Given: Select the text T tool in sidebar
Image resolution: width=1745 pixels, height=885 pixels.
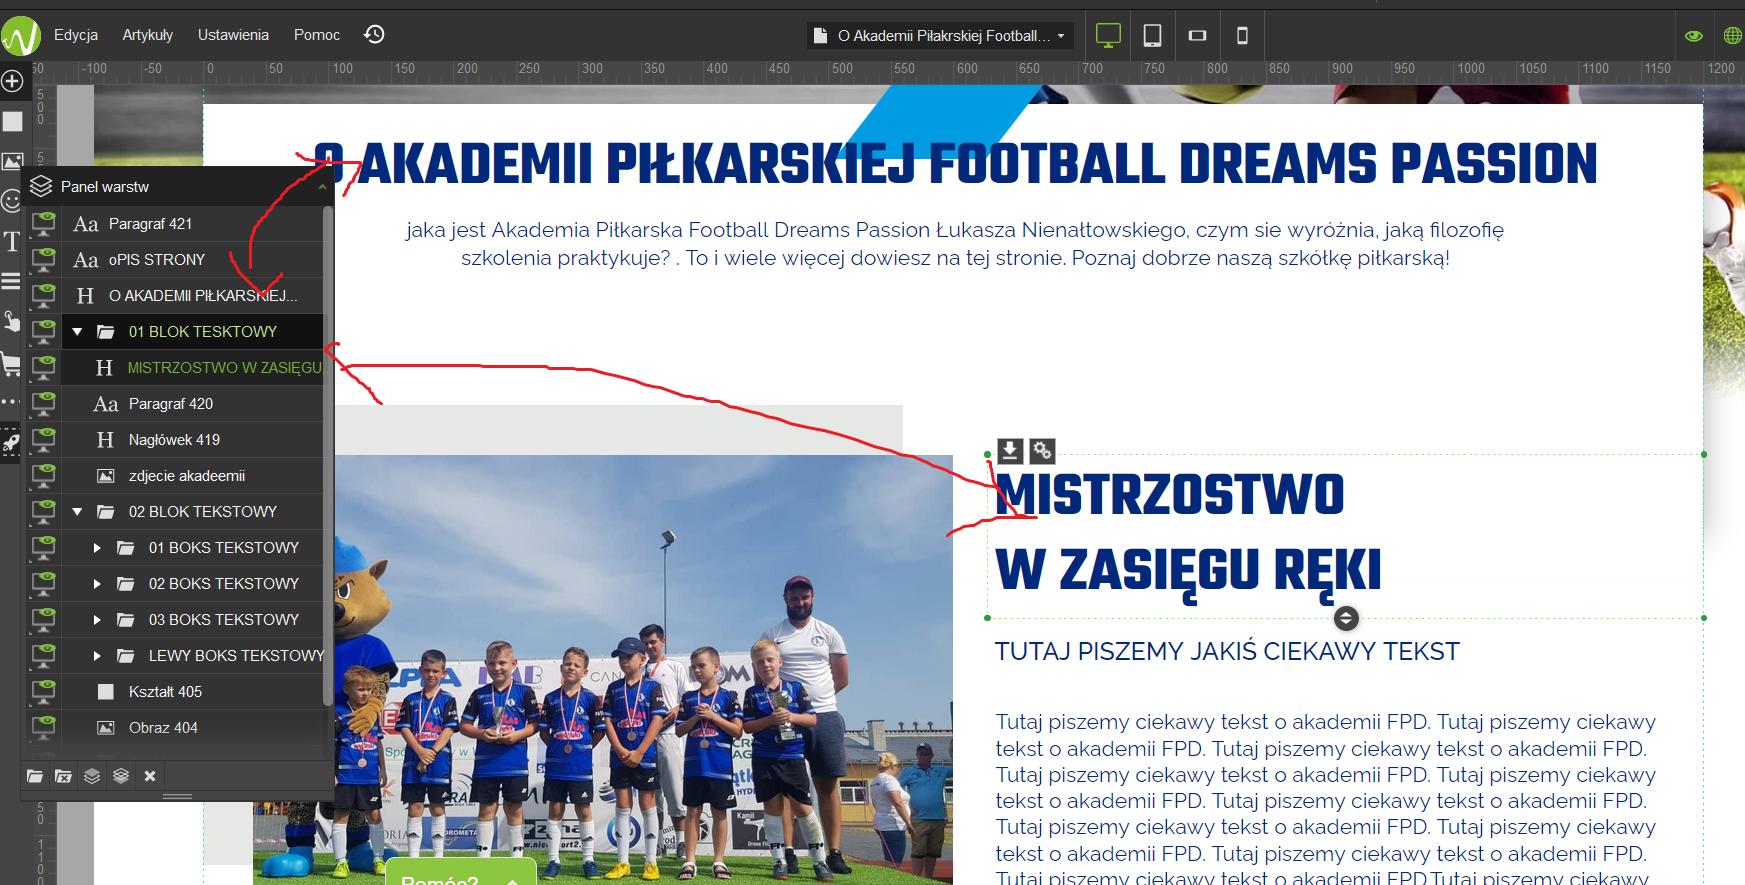Looking at the screenshot, I should [x=12, y=241].
